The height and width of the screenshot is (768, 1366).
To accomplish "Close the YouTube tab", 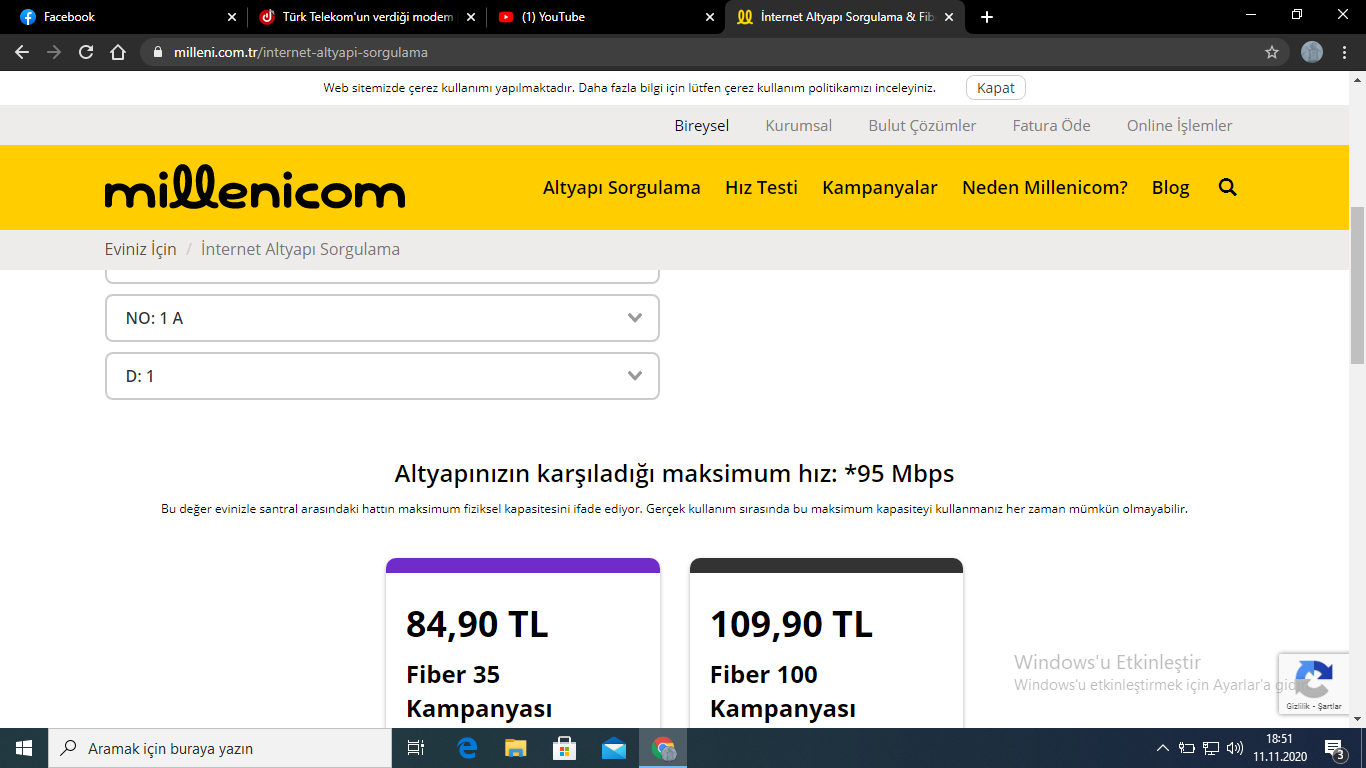I will (x=710, y=17).
